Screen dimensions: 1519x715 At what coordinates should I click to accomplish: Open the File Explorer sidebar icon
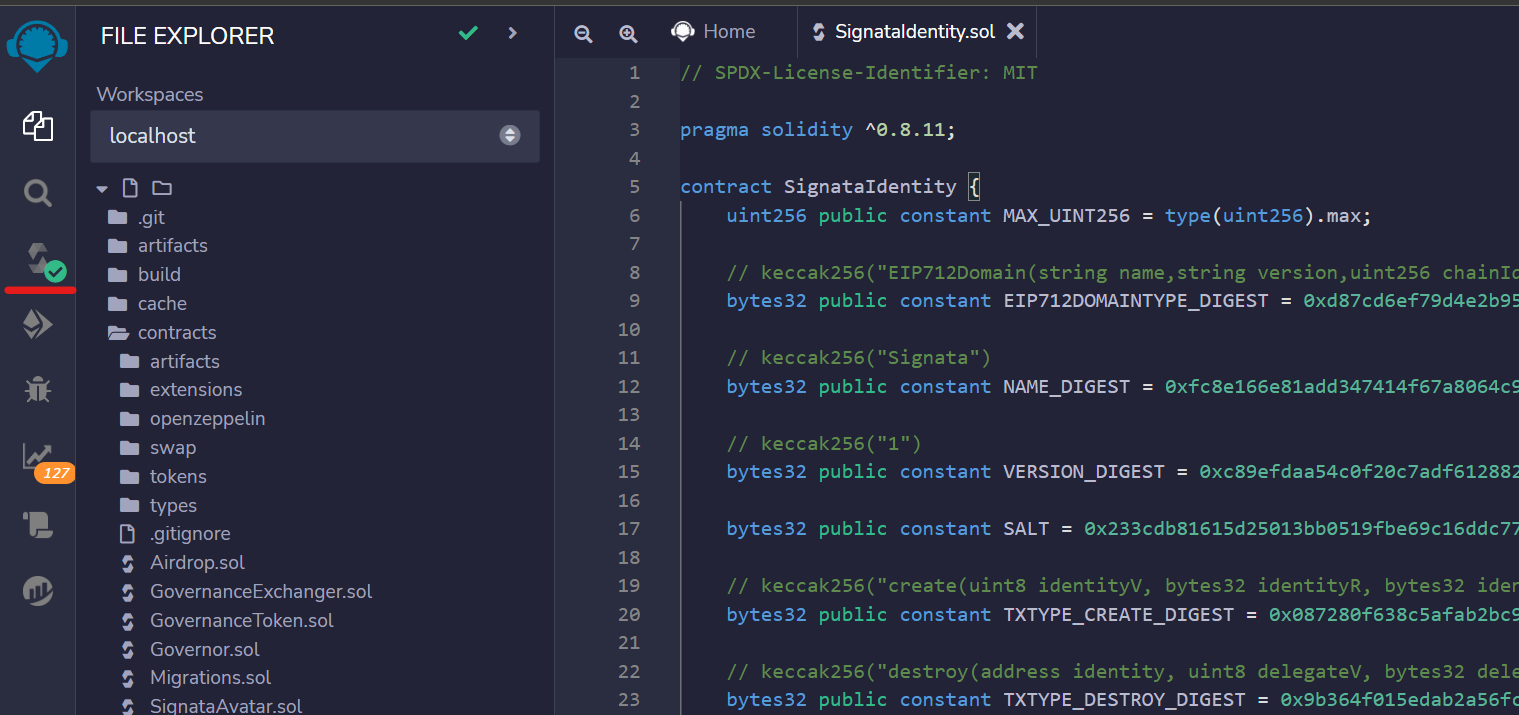(38, 126)
